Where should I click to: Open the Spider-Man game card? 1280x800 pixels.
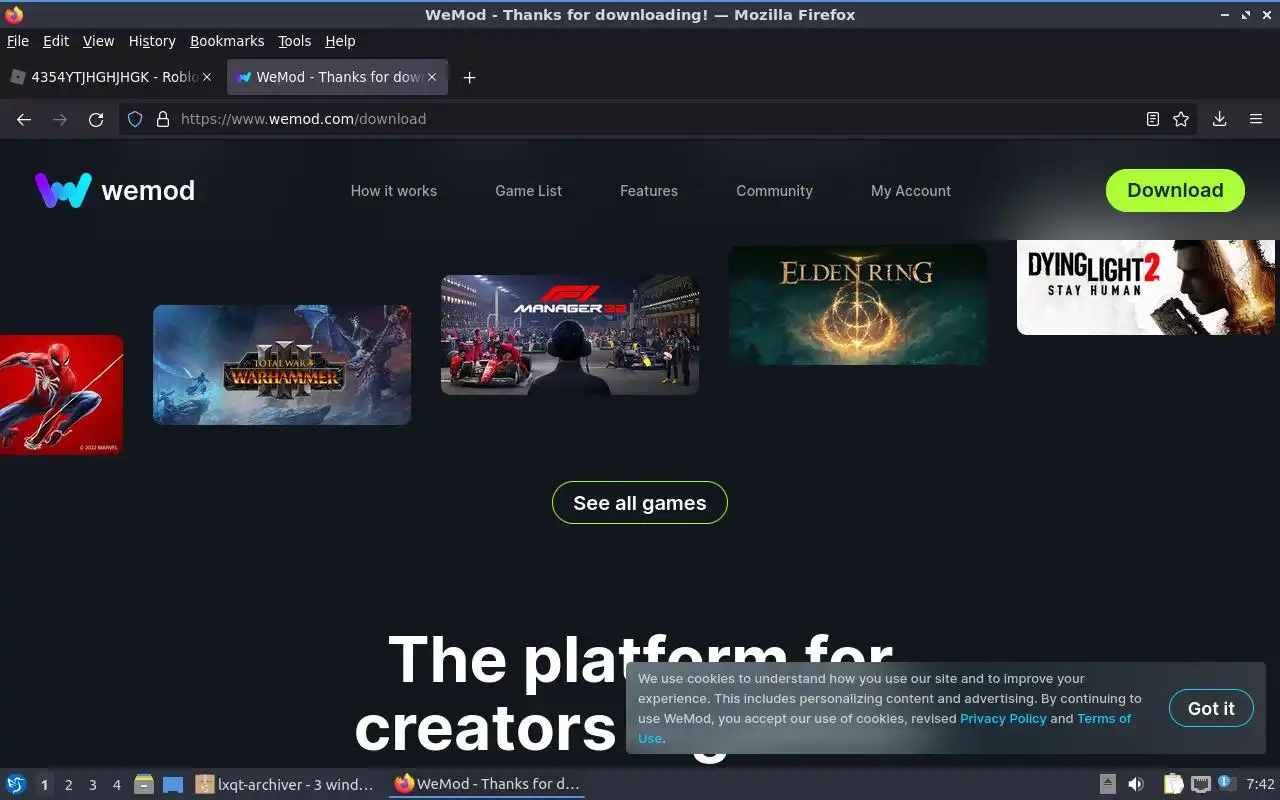click(x=61, y=395)
